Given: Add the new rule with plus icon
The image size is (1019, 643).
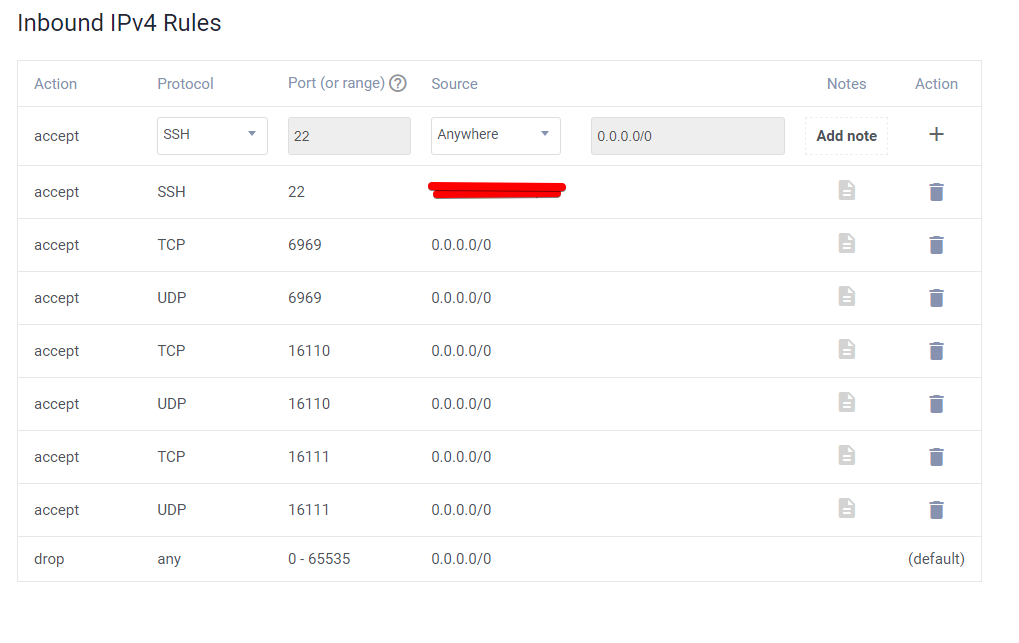Looking at the screenshot, I should [936, 135].
